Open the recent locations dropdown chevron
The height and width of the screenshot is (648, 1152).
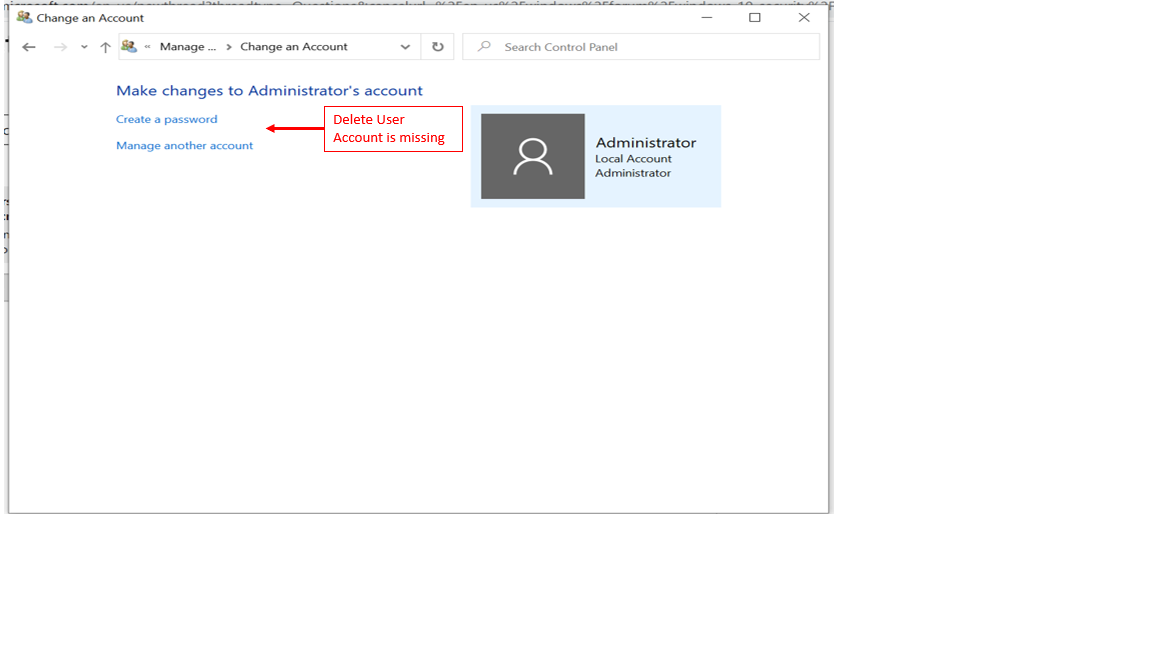[x=84, y=47]
